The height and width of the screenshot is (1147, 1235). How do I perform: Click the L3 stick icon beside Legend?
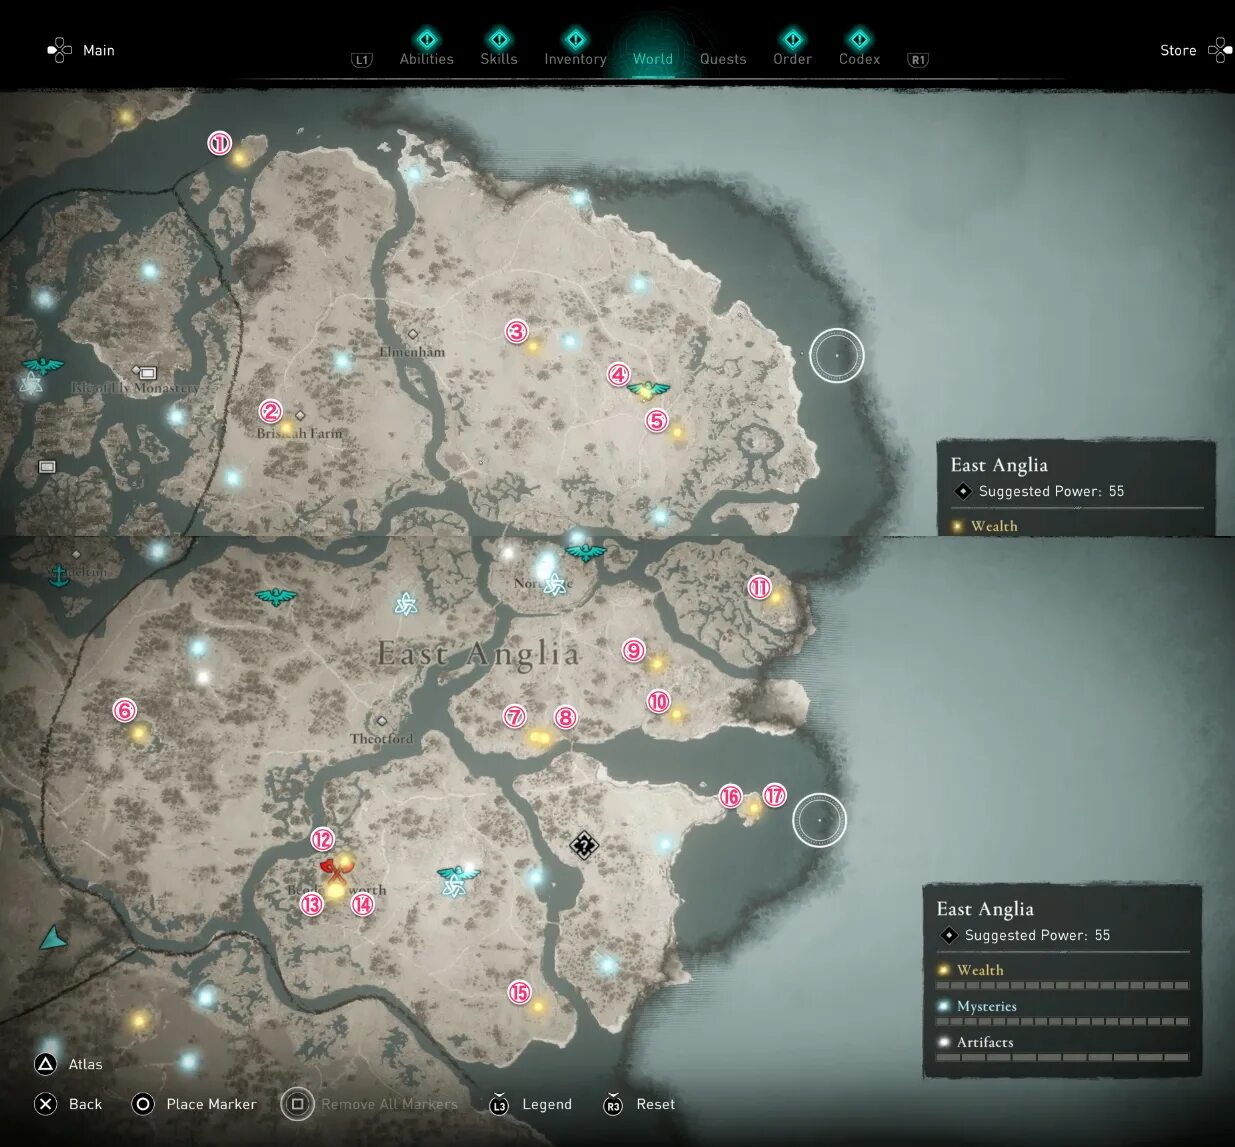(x=499, y=1104)
